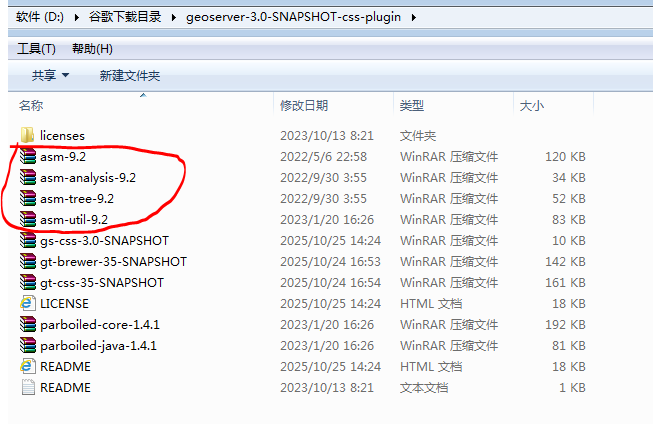Screen dimensions: 653x424
Task: Select the README HTML document icon
Action: pyautogui.click(x=27, y=366)
